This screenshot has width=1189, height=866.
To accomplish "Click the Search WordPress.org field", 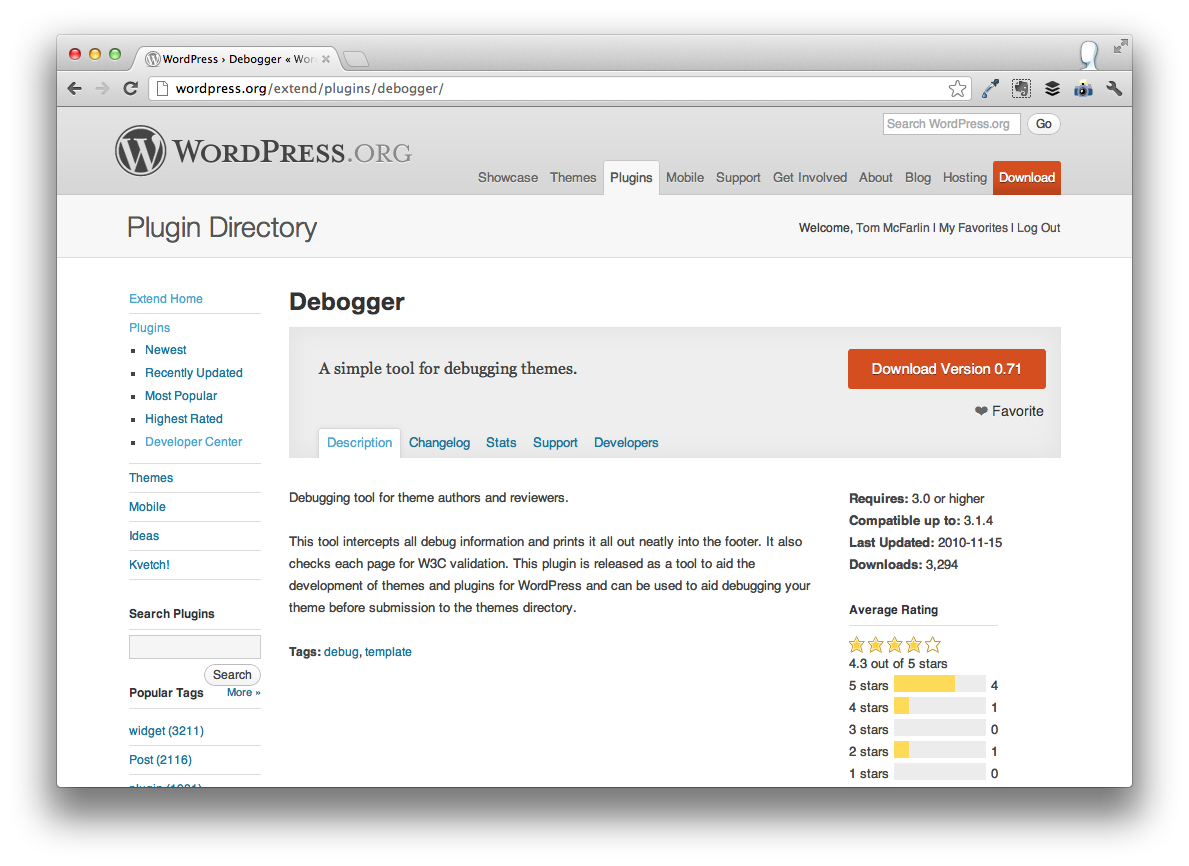I will (x=951, y=124).
